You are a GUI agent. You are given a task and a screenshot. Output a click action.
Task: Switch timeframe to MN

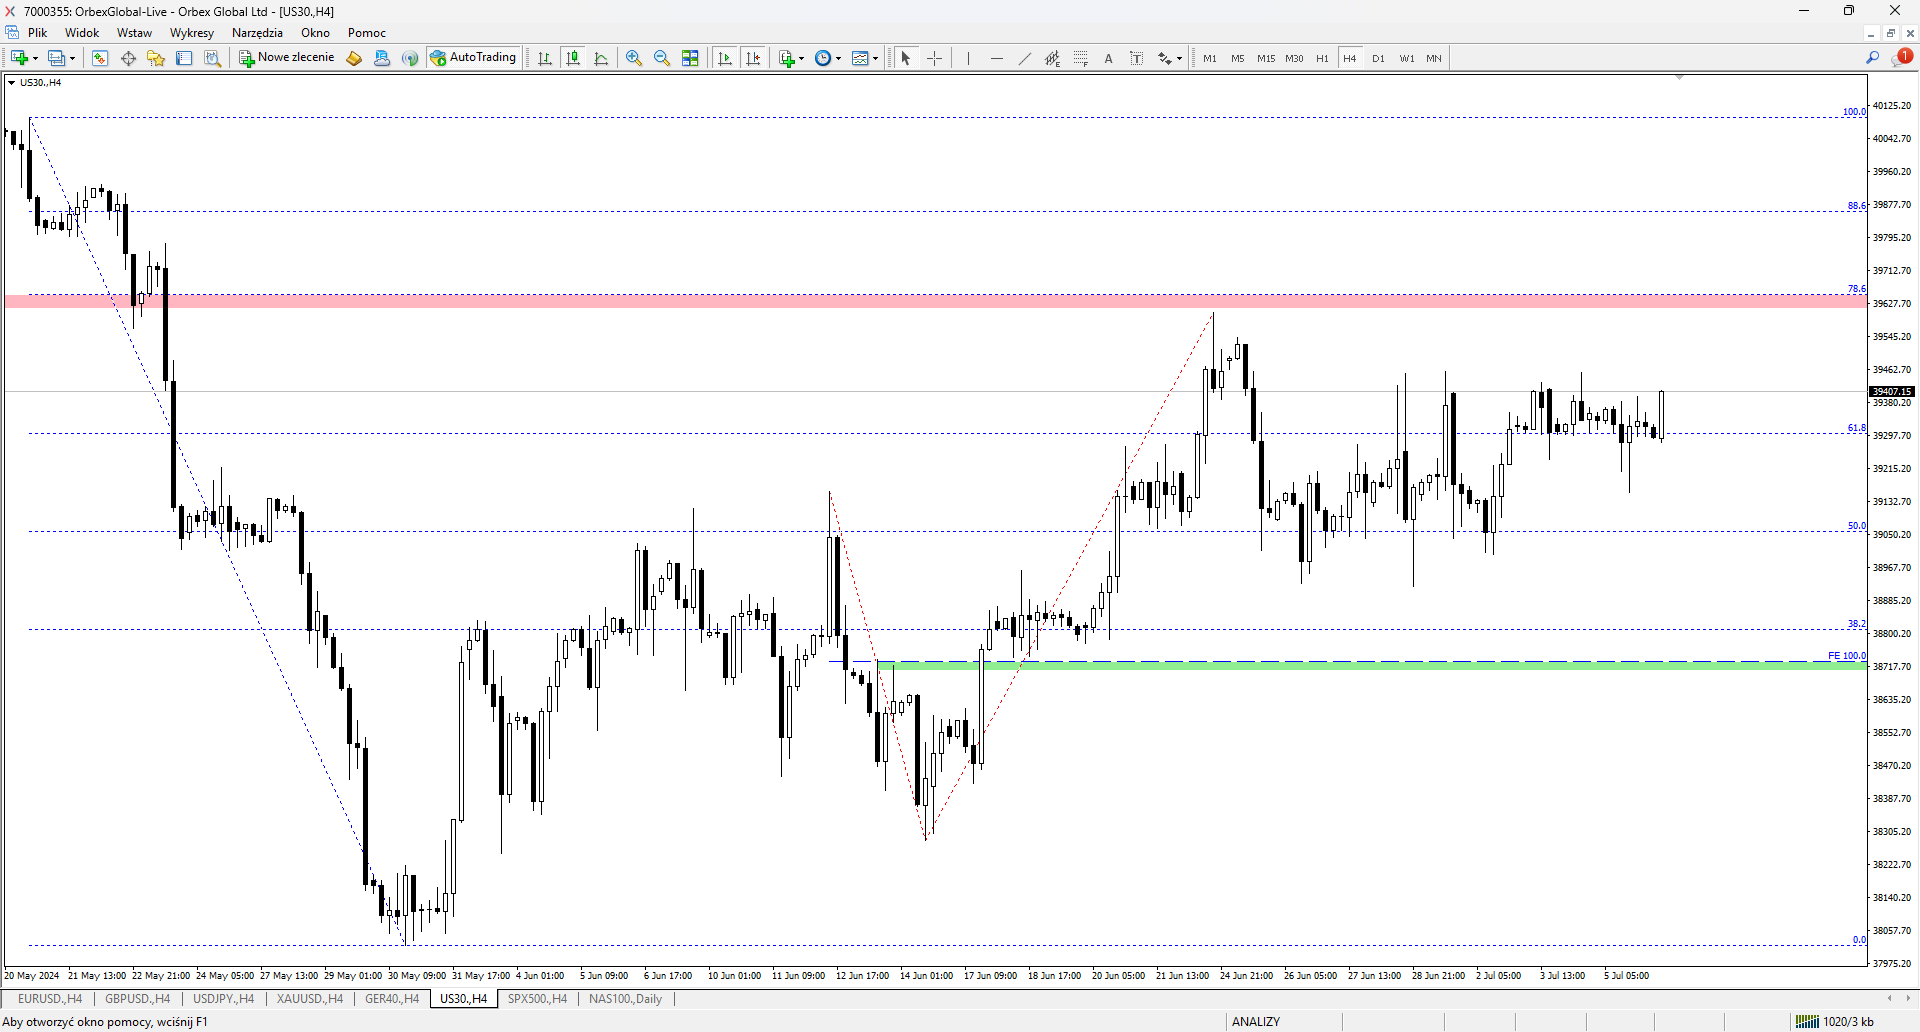click(x=1434, y=58)
